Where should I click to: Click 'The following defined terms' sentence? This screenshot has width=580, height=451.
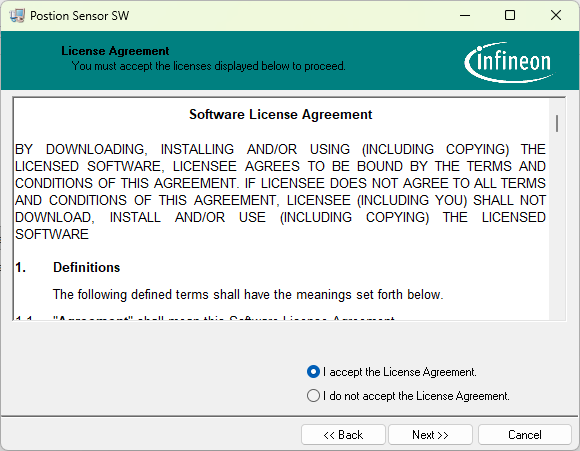point(248,295)
